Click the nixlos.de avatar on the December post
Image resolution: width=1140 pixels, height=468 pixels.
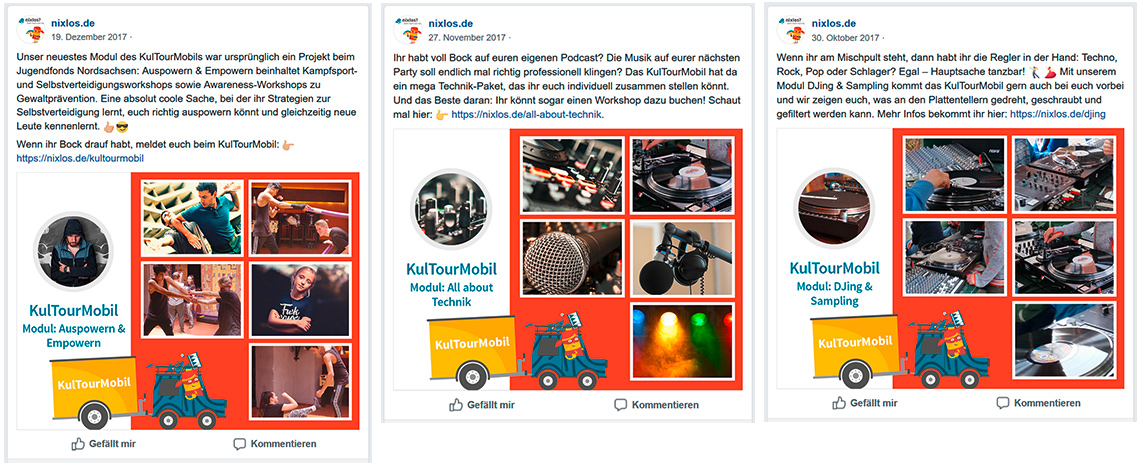[30, 29]
